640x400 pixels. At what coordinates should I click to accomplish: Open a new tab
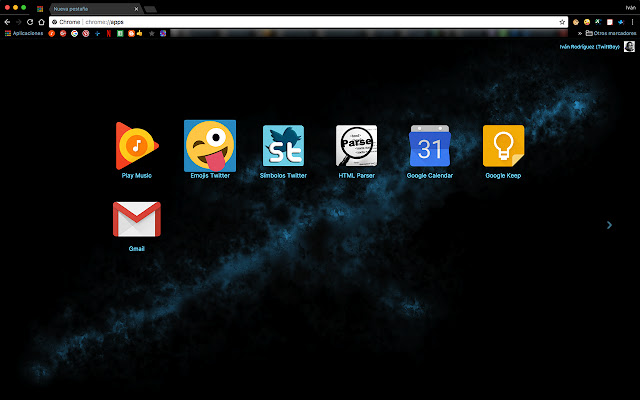pyautogui.click(x=150, y=9)
